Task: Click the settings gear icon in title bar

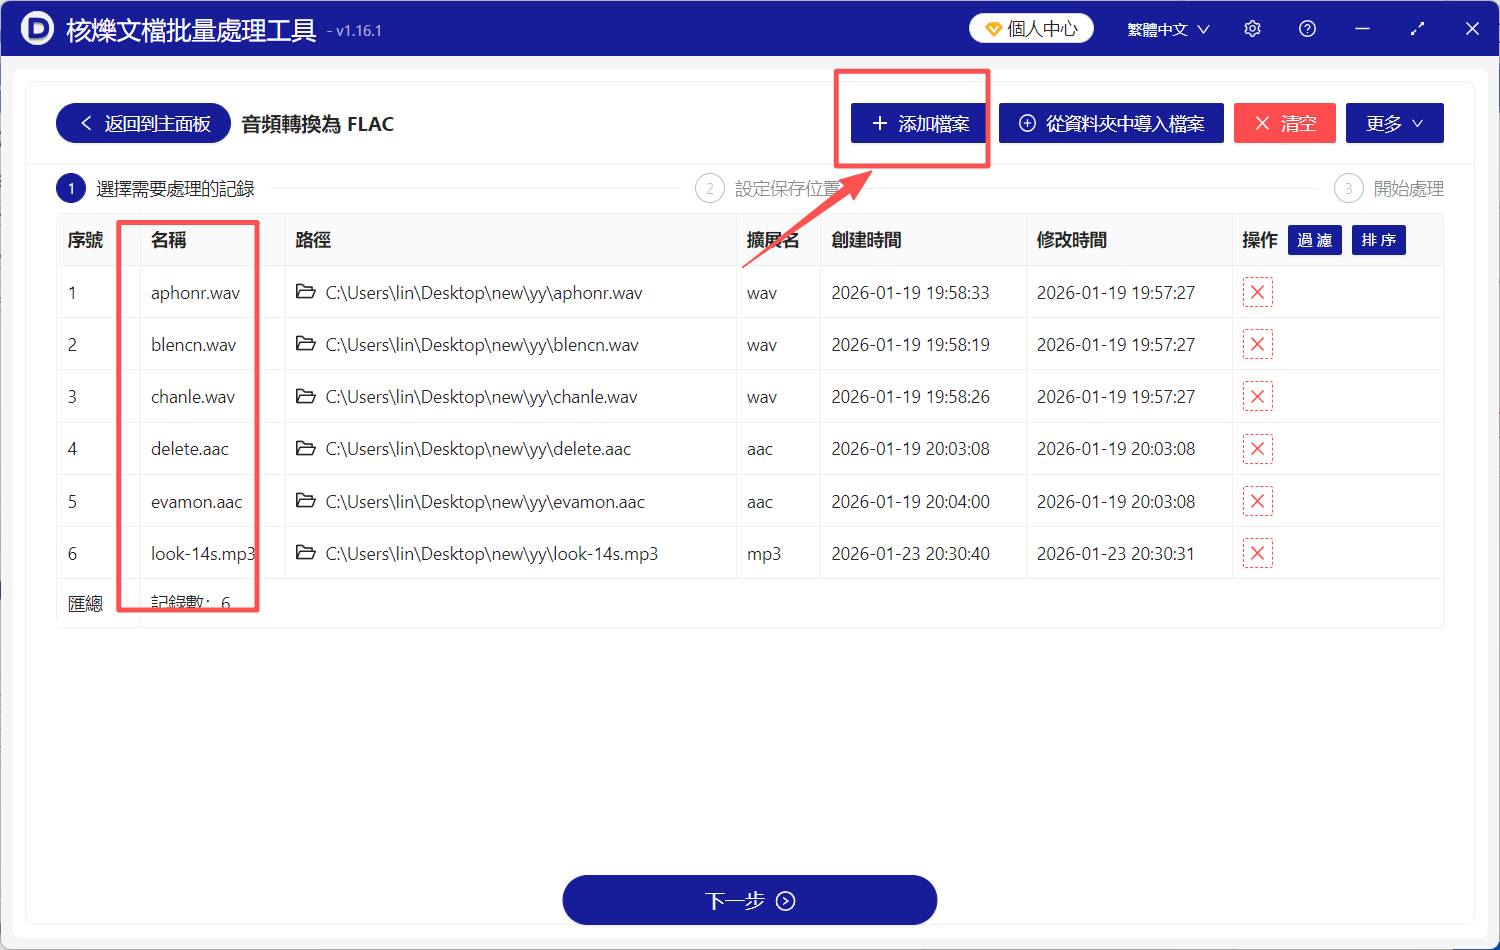Action: click(x=1252, y=29)
